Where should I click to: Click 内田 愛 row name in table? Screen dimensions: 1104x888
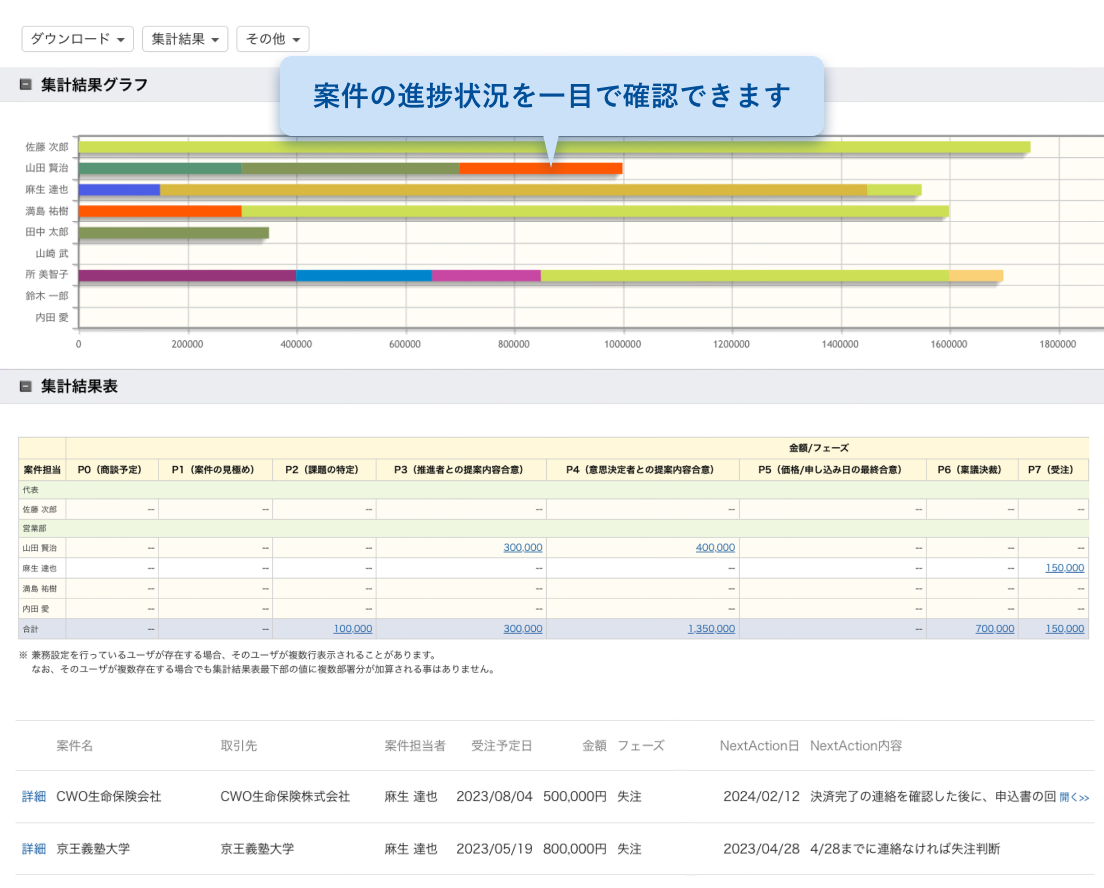point(35,608)
